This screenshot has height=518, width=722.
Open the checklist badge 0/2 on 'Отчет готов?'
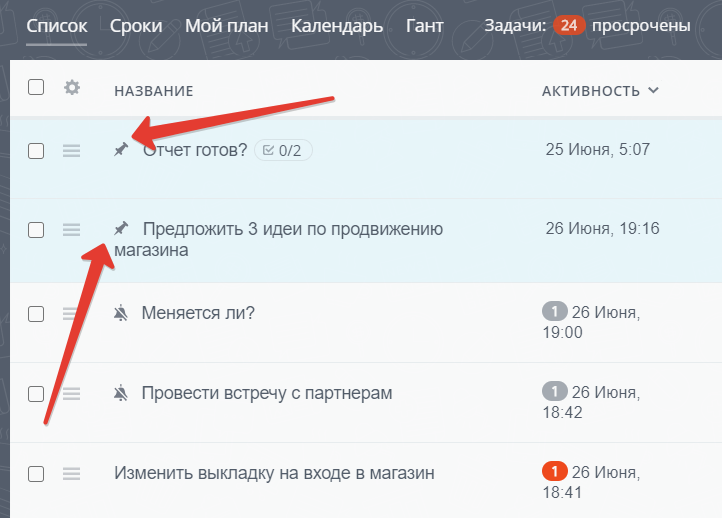coord(283,150)
